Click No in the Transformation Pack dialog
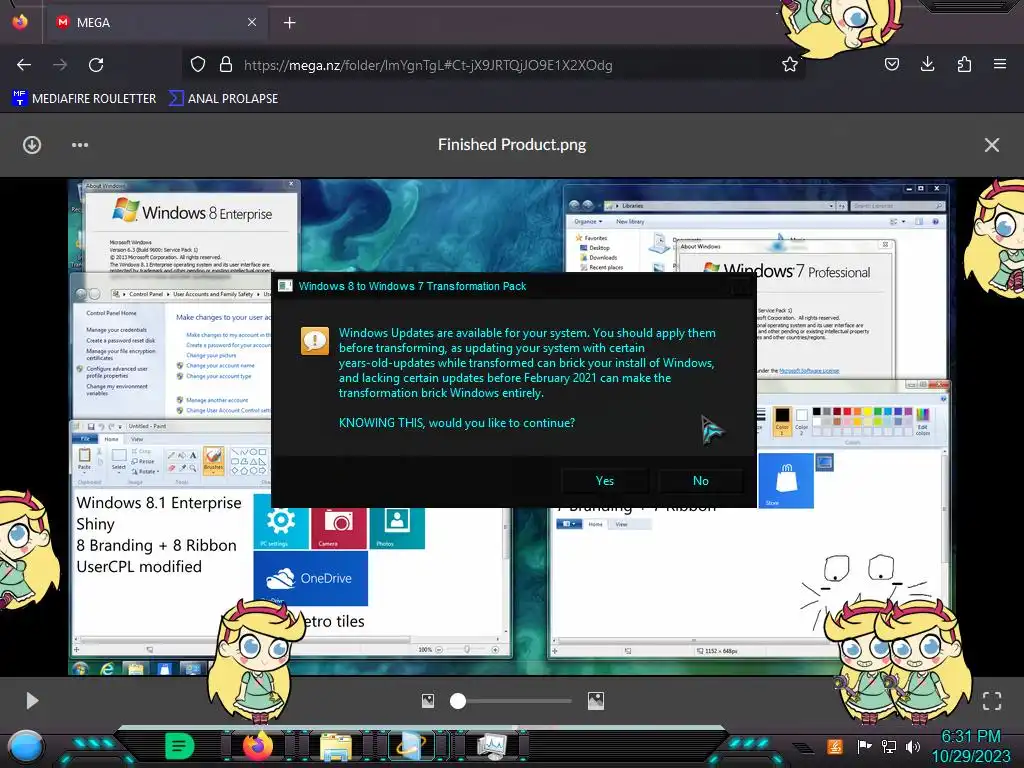 701,481
